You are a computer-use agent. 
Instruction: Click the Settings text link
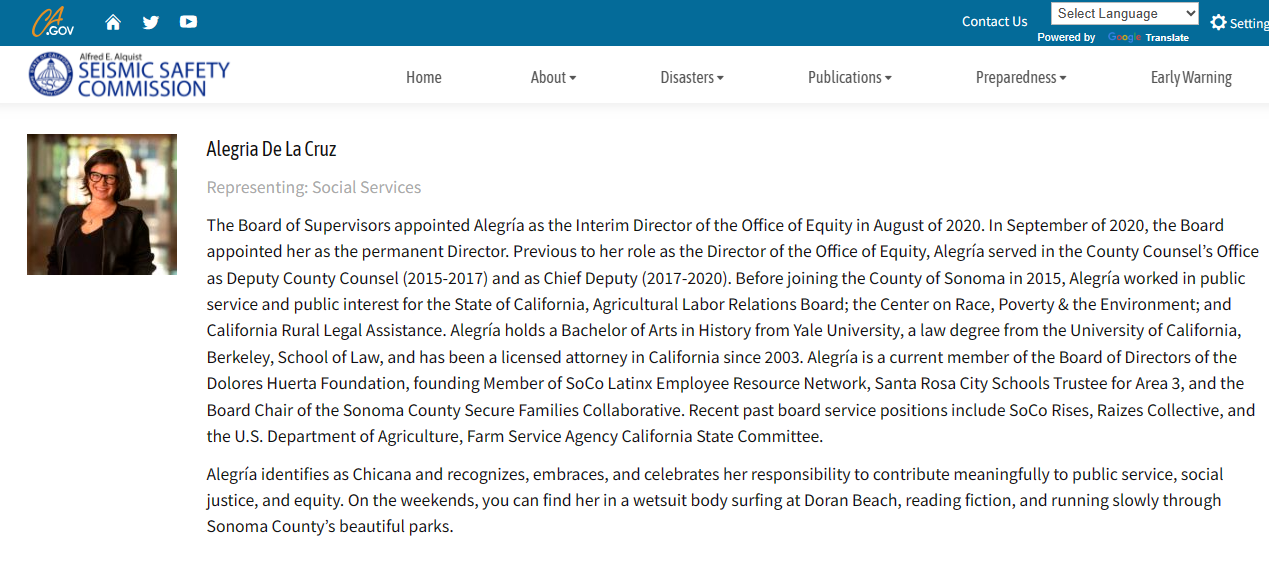point(1249,23)
